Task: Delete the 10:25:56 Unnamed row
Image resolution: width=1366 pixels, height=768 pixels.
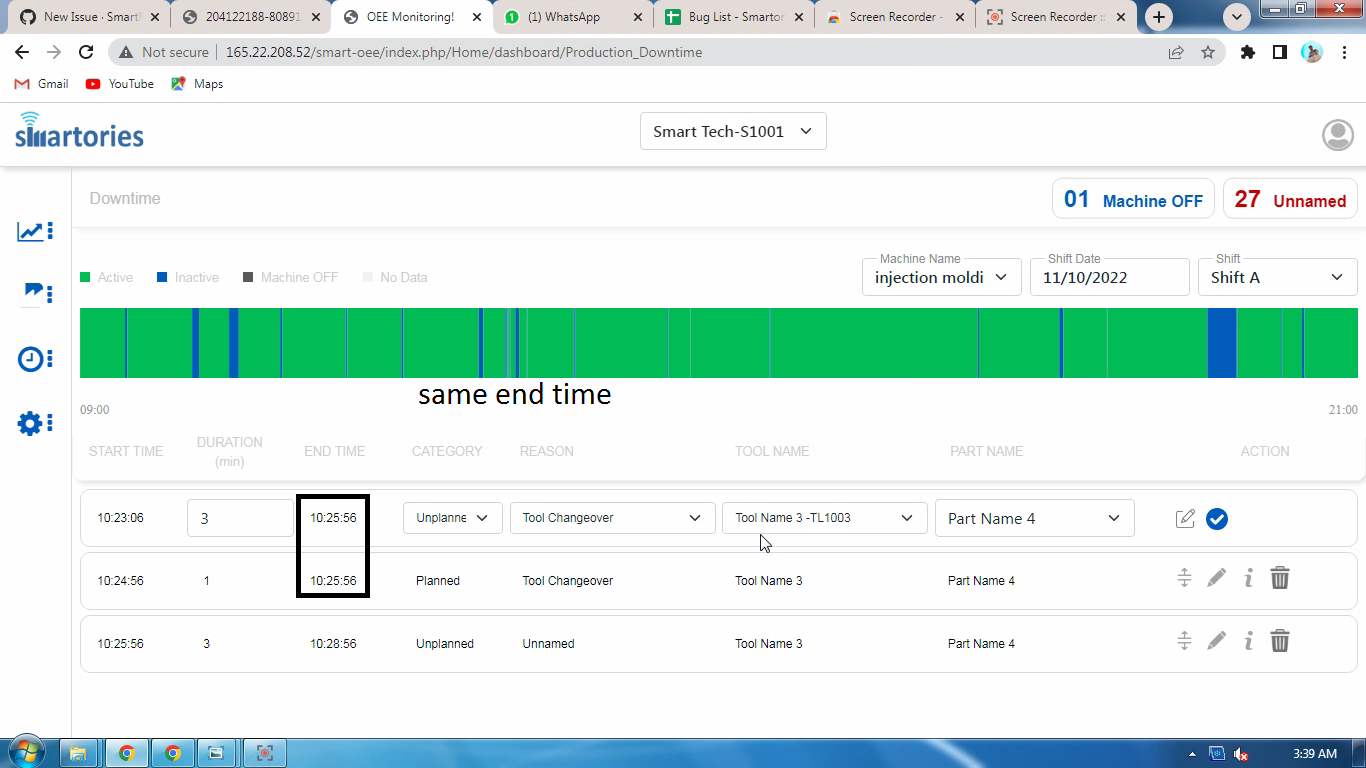Action: (x=1280, y=641)
